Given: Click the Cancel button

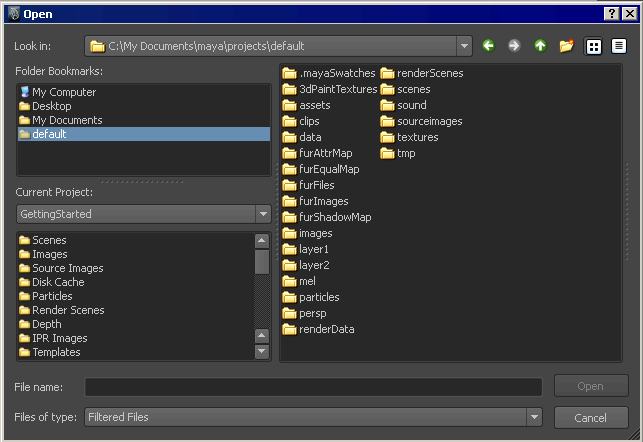Looking at the screenshot, I should (591, 418).
